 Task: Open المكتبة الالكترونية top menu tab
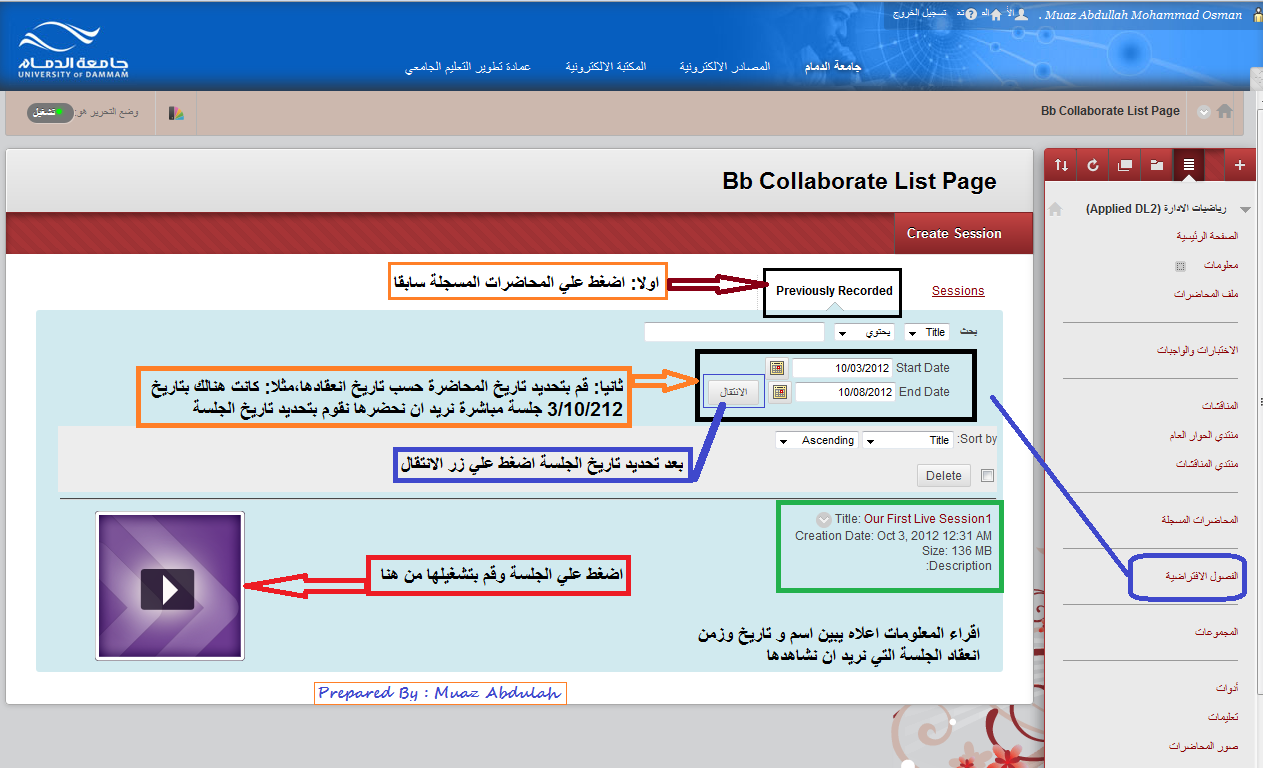point(606,67)
